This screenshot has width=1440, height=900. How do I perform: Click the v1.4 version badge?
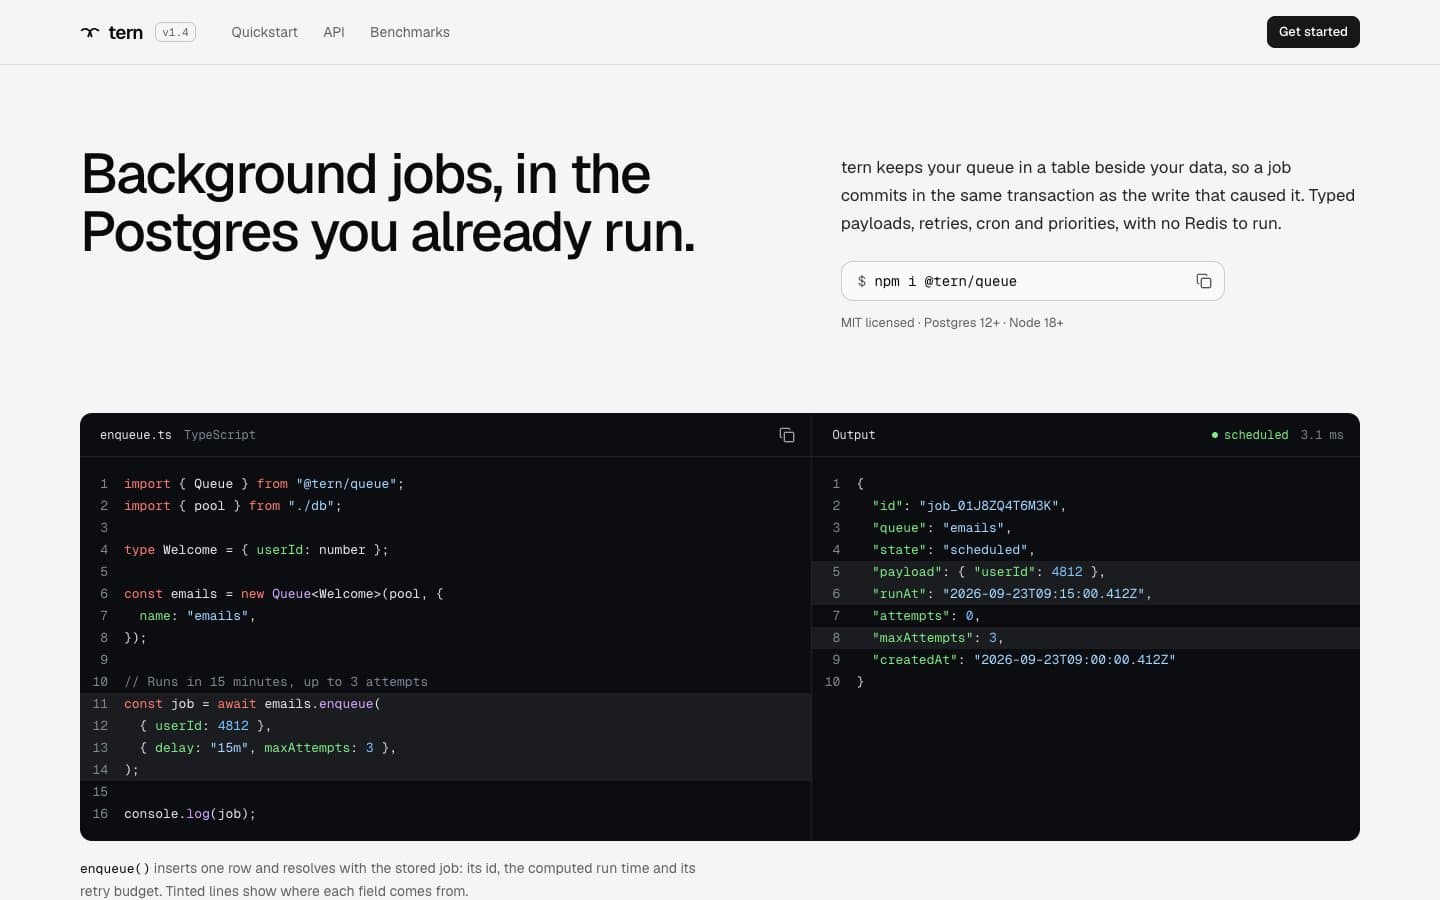pos(175,32)
